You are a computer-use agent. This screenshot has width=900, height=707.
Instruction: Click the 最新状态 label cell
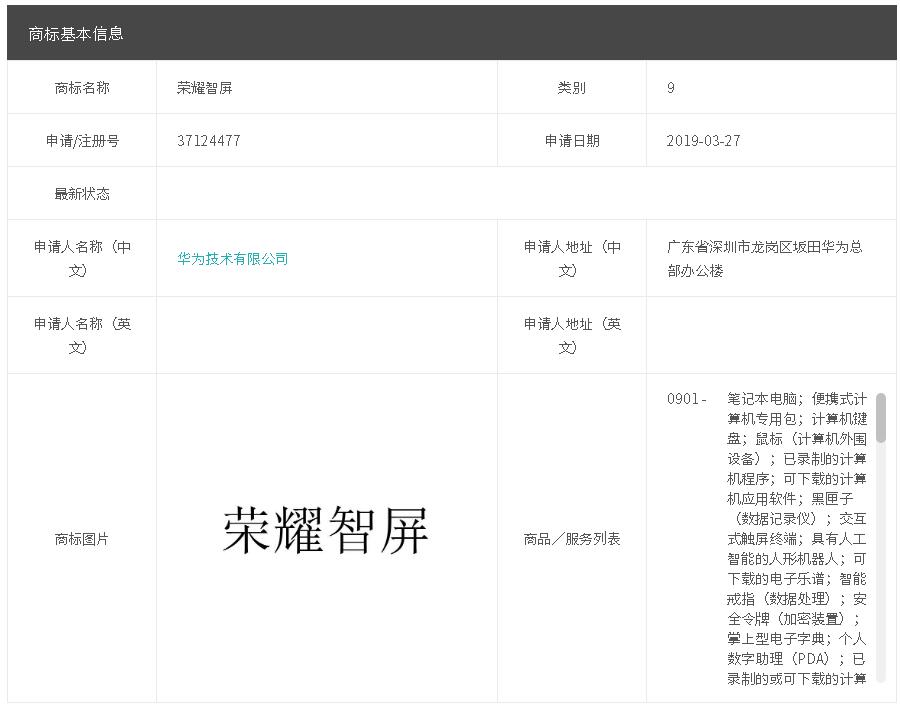point(82,194)
